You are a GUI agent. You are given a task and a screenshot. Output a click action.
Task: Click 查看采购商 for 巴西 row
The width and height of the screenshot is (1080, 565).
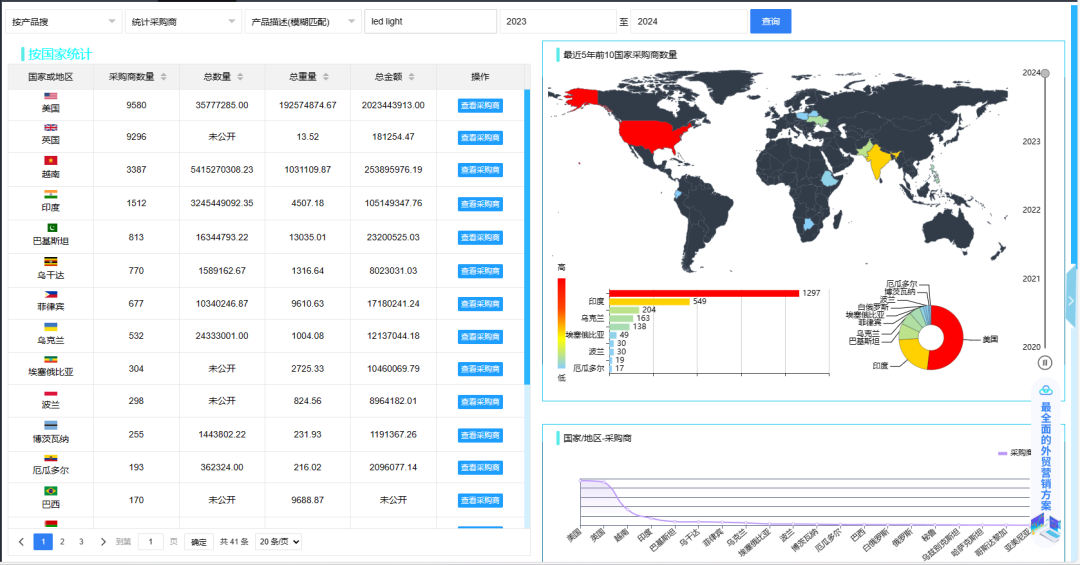click(480, 500)
